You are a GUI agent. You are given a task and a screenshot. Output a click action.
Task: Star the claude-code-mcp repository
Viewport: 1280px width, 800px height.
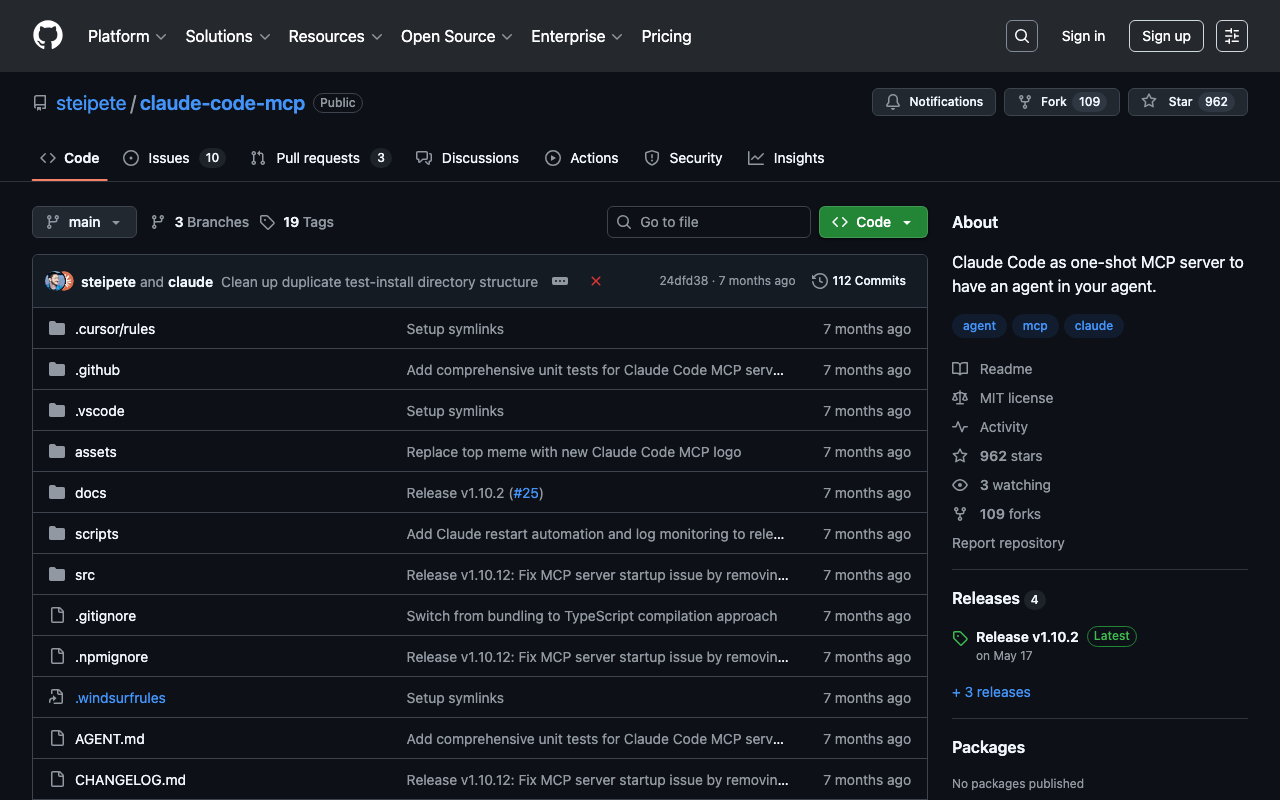pyautogui.click(x=1187, y=102)
